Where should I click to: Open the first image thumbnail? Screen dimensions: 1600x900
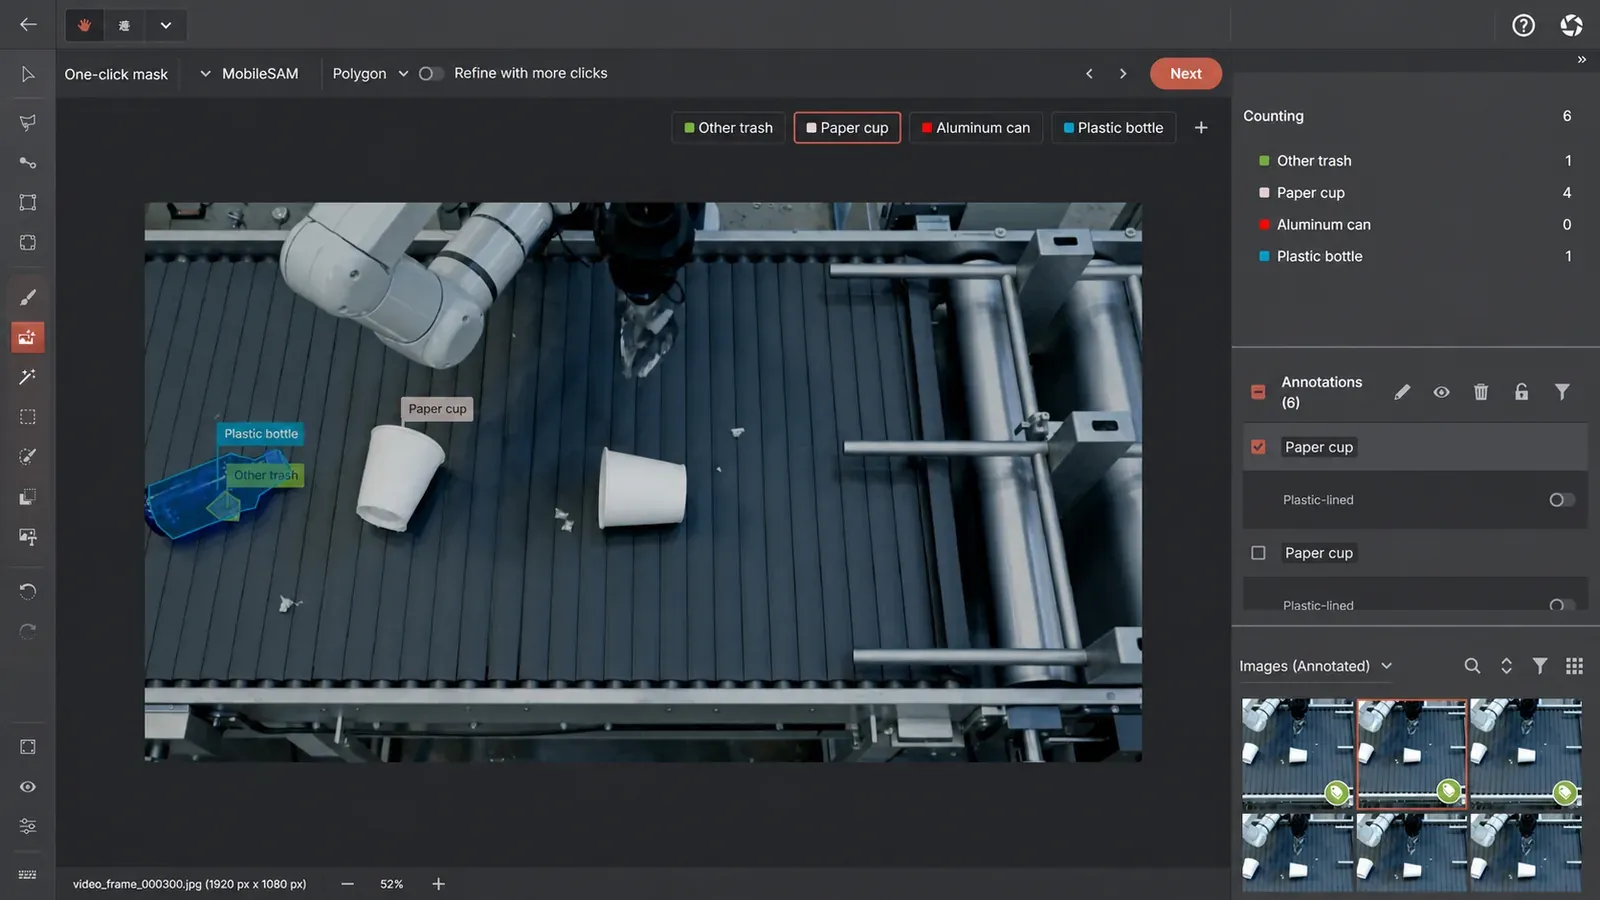click(x=1297, y=753)
